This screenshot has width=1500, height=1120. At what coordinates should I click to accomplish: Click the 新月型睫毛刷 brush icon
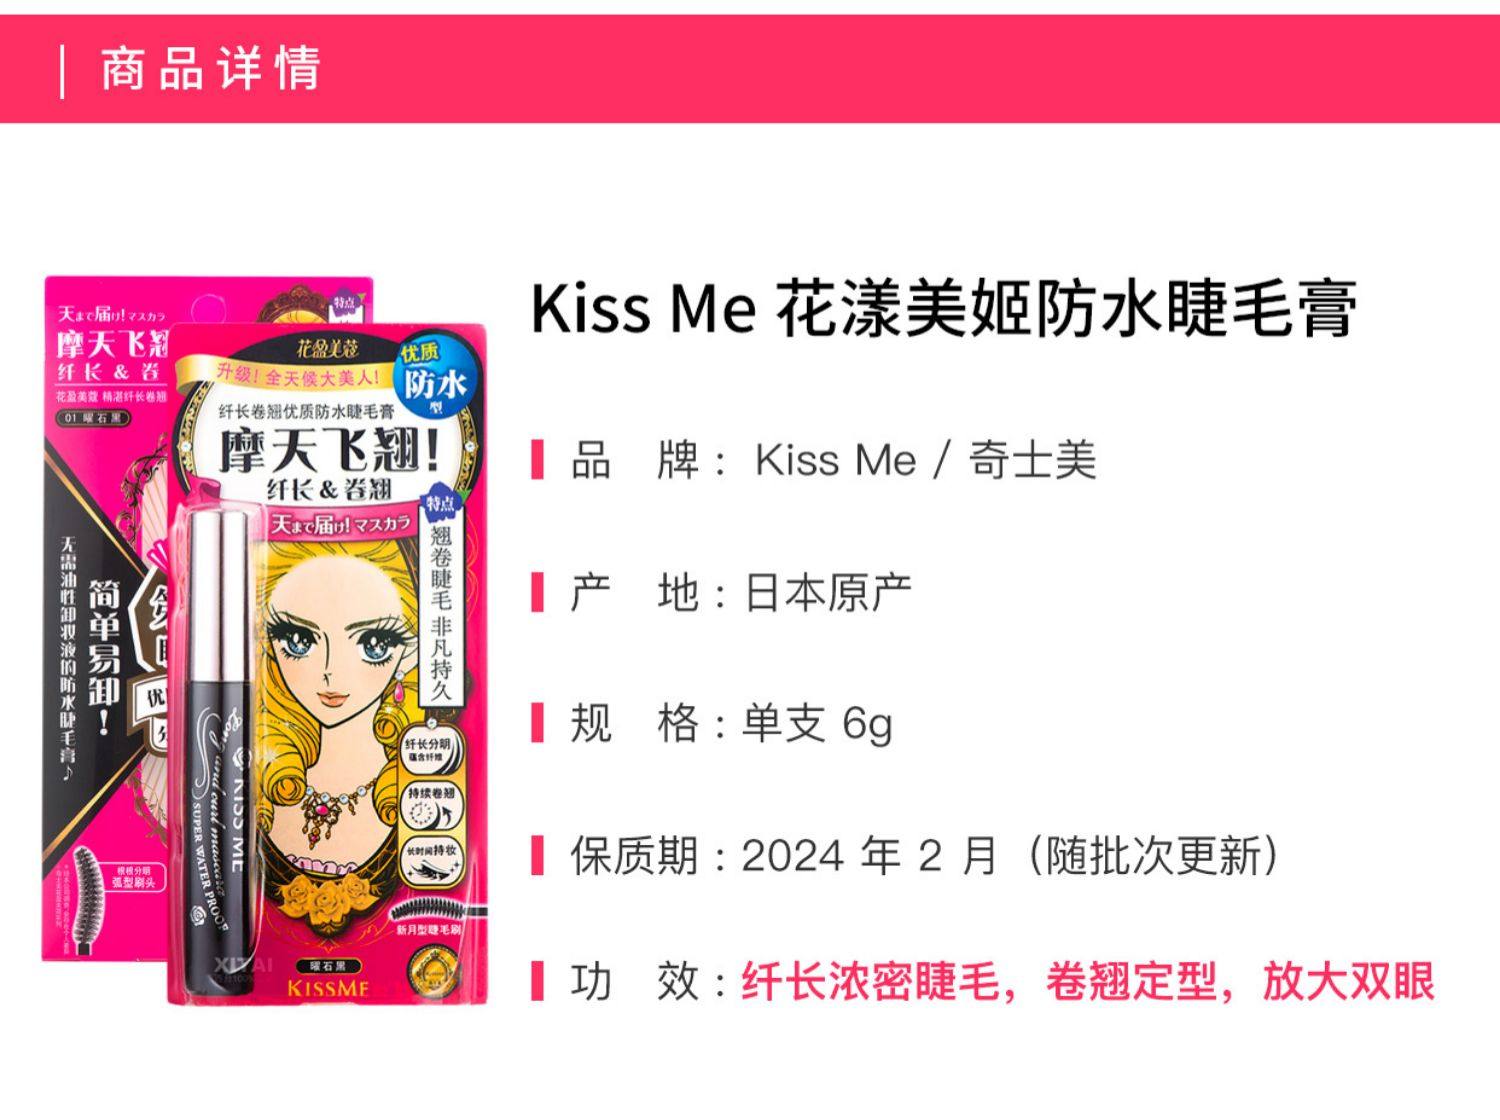point(428,918)
